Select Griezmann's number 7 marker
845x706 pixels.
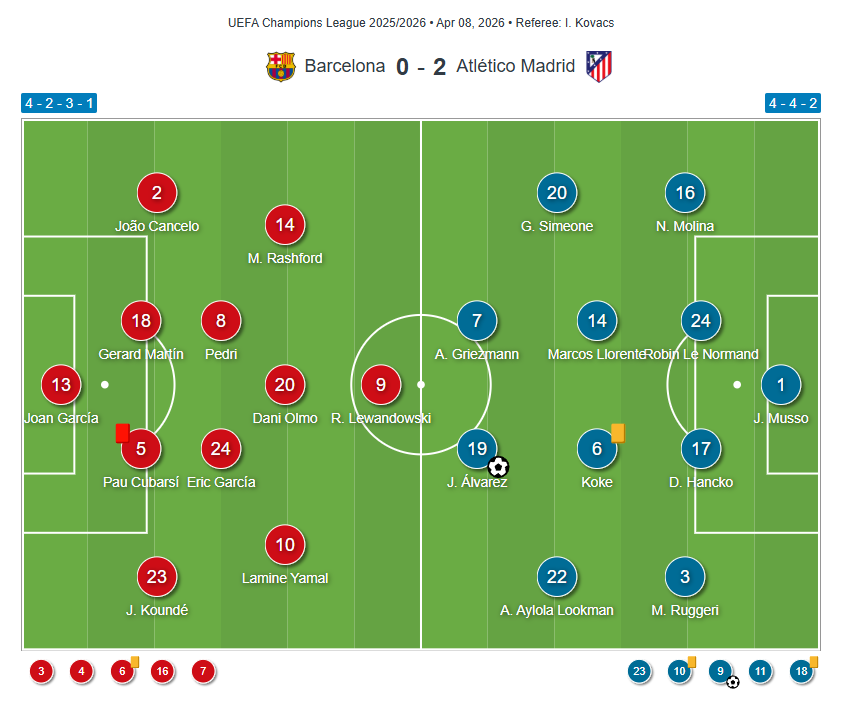point(477,320)
